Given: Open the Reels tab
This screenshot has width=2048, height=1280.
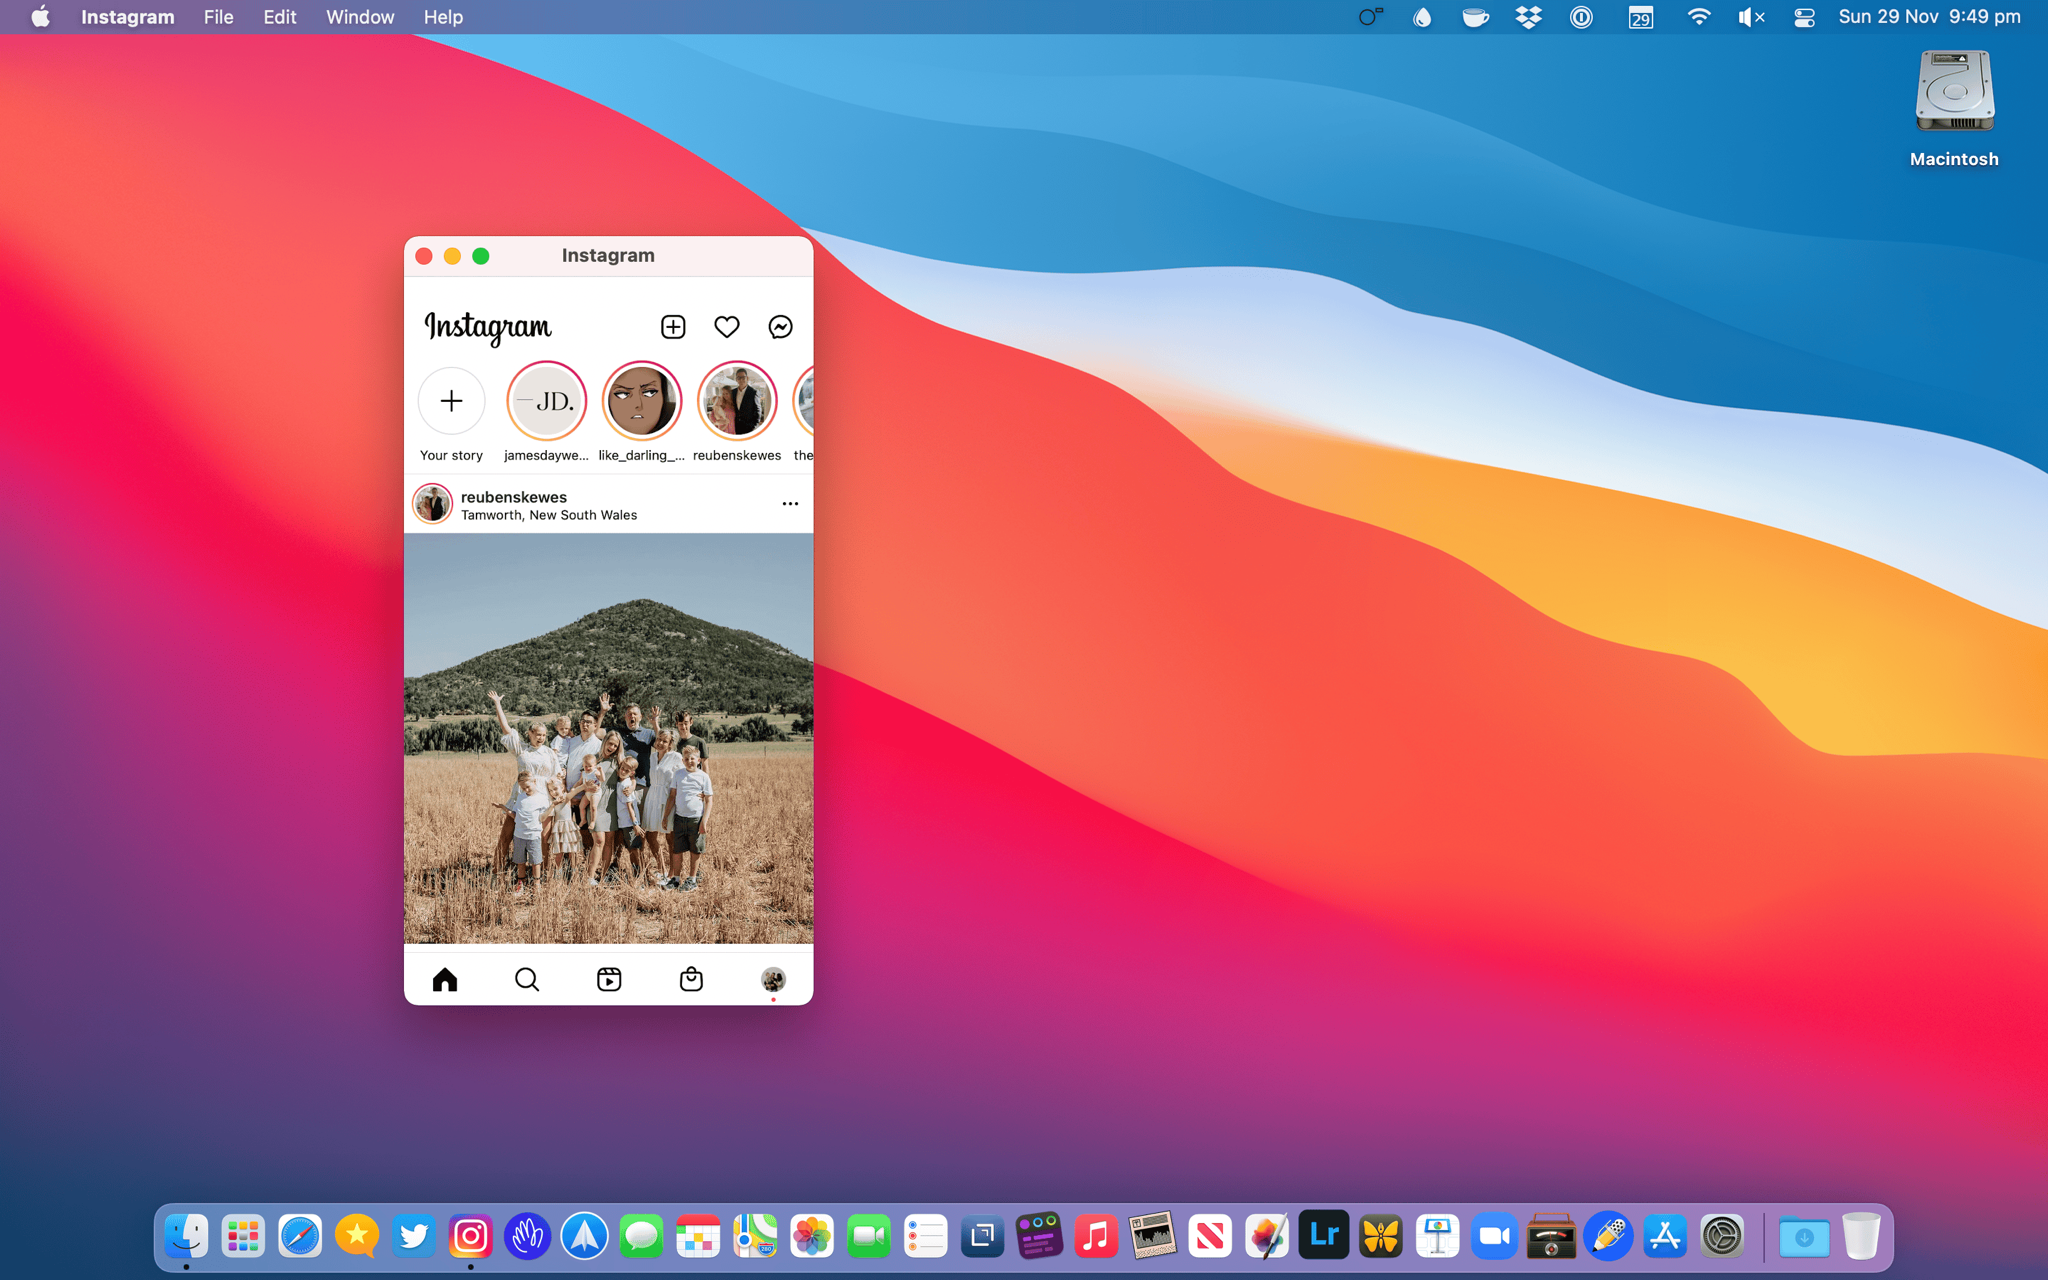Looking at the screenshot, I should (x=609, y=979).
